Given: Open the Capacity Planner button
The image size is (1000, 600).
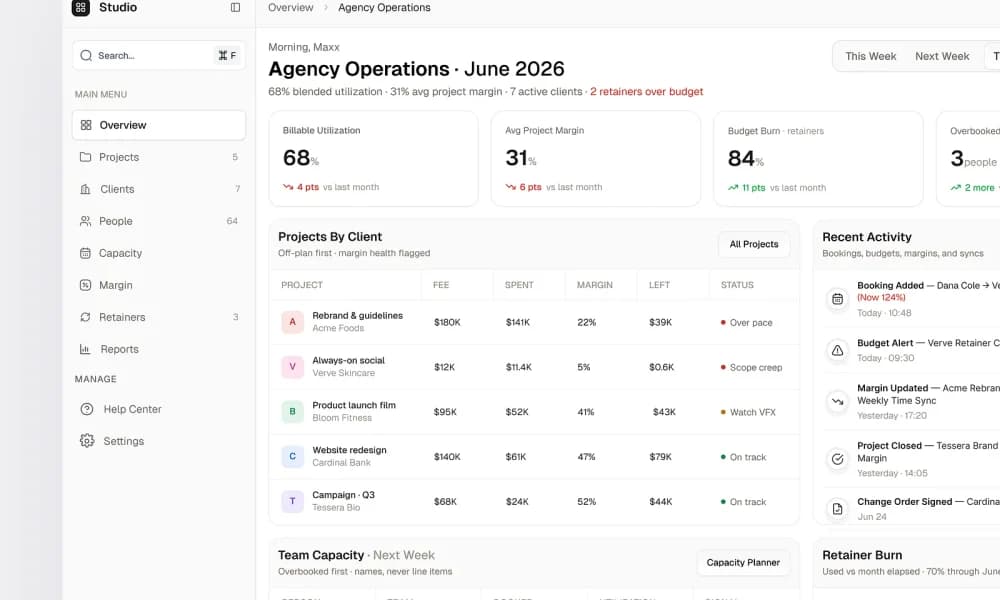Looking at the screenshot, I should point(743,562).
